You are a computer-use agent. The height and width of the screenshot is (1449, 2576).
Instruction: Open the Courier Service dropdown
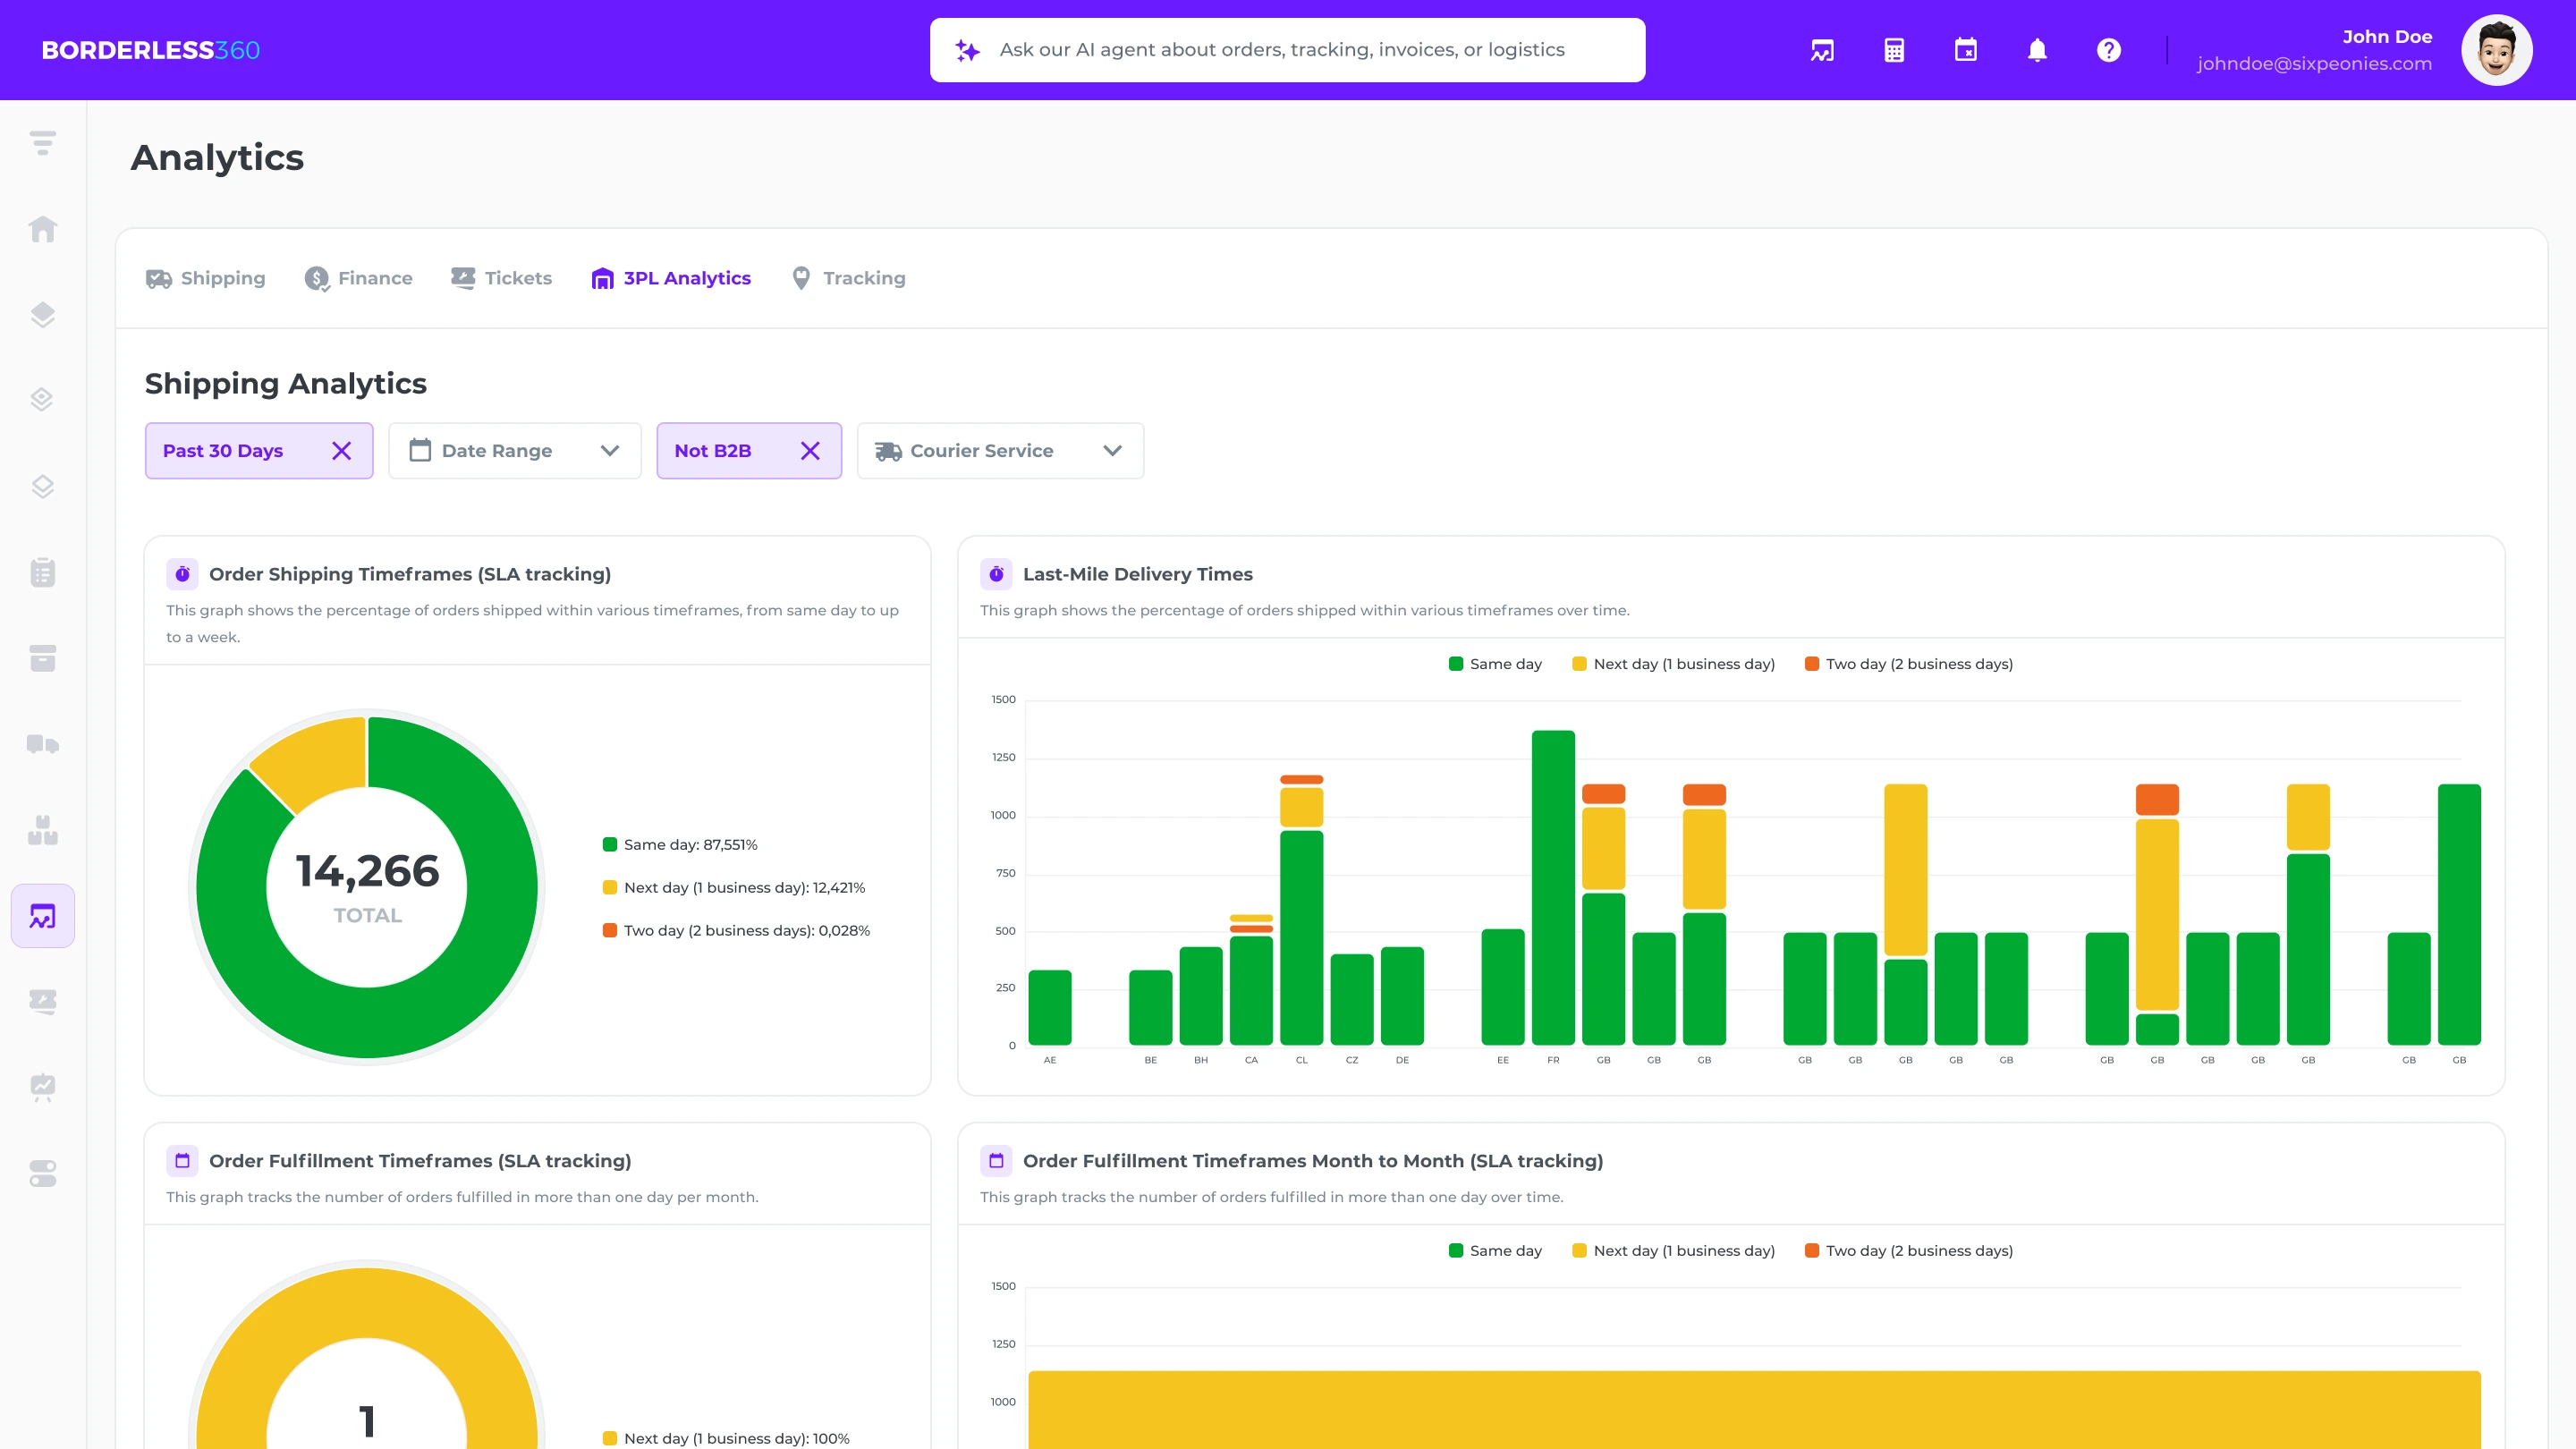click(x=999, y=451)
